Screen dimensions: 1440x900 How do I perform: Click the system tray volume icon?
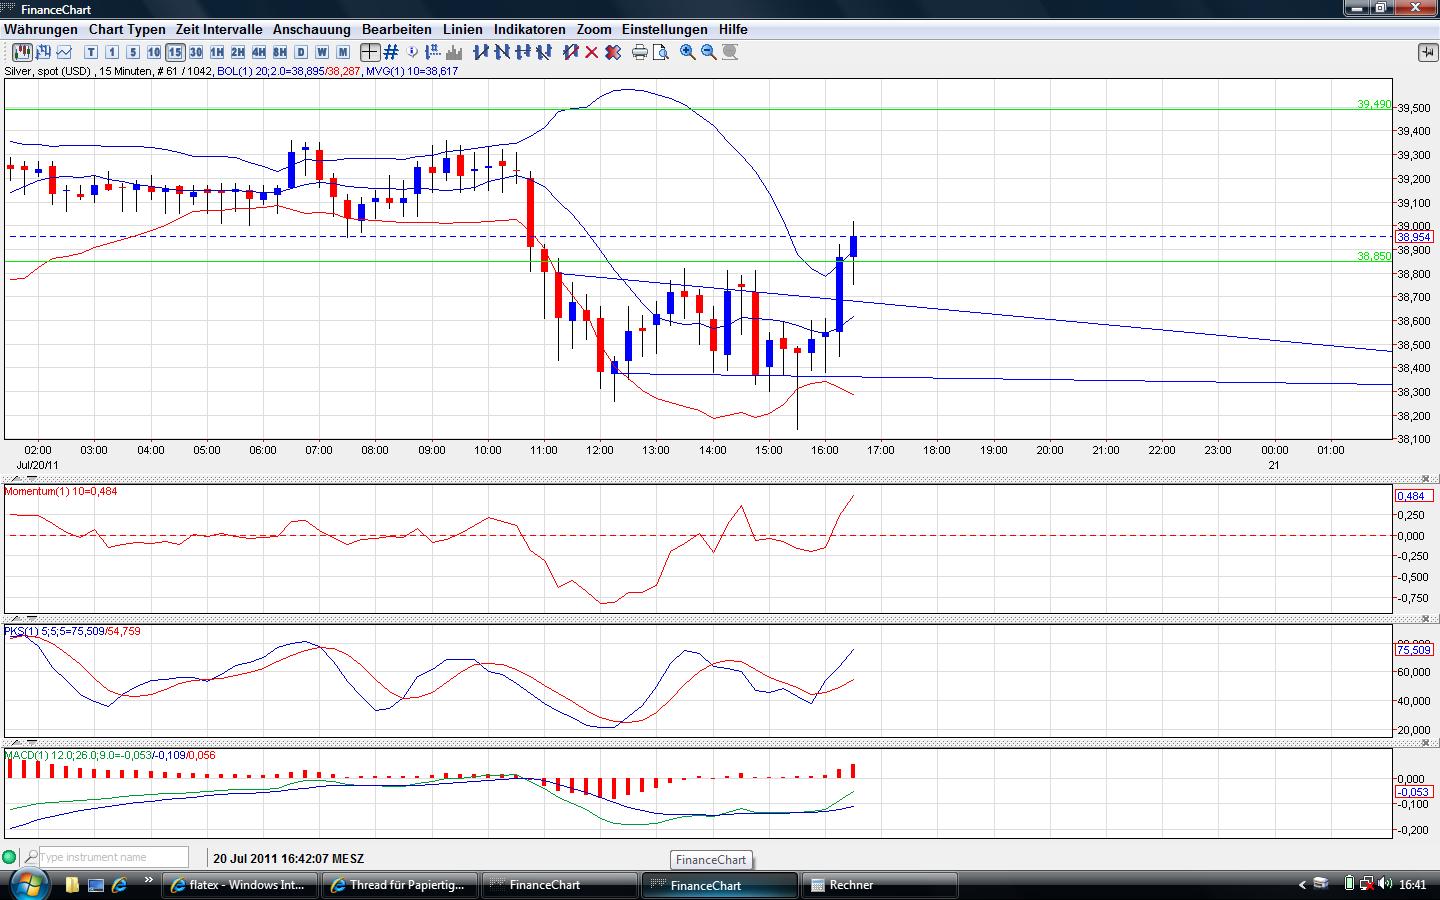pos(1385,884)
